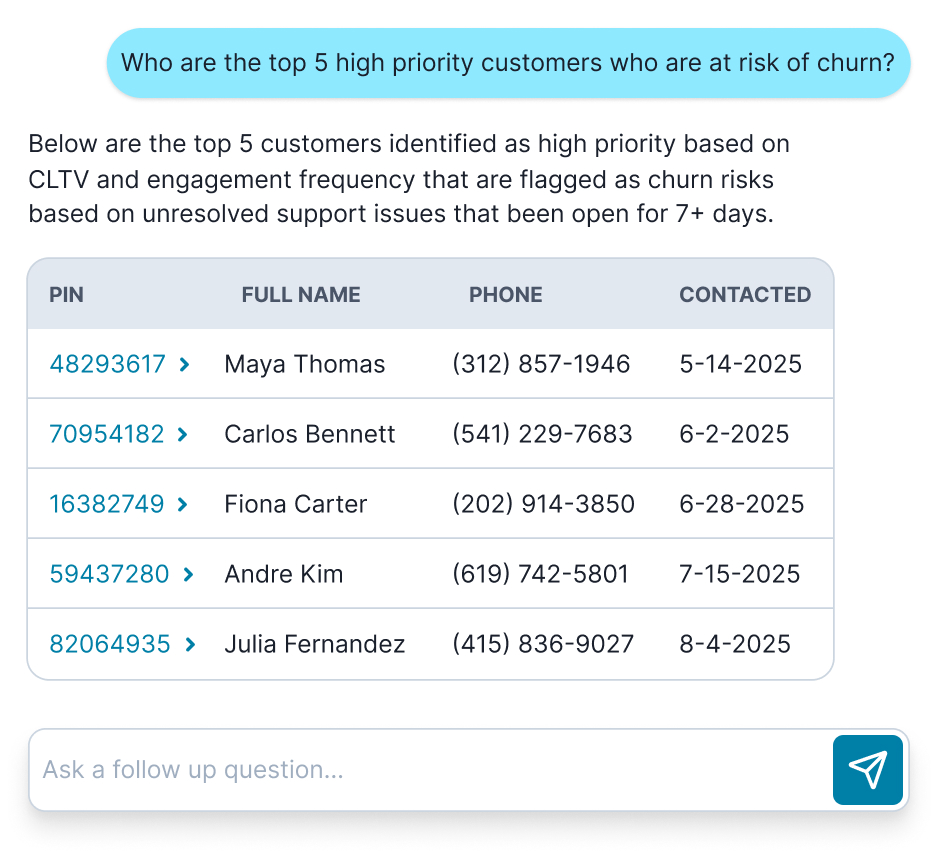Click chevron arrow beside PIN 59437280
Screen dimensions: 938x851
pos(188,574)
